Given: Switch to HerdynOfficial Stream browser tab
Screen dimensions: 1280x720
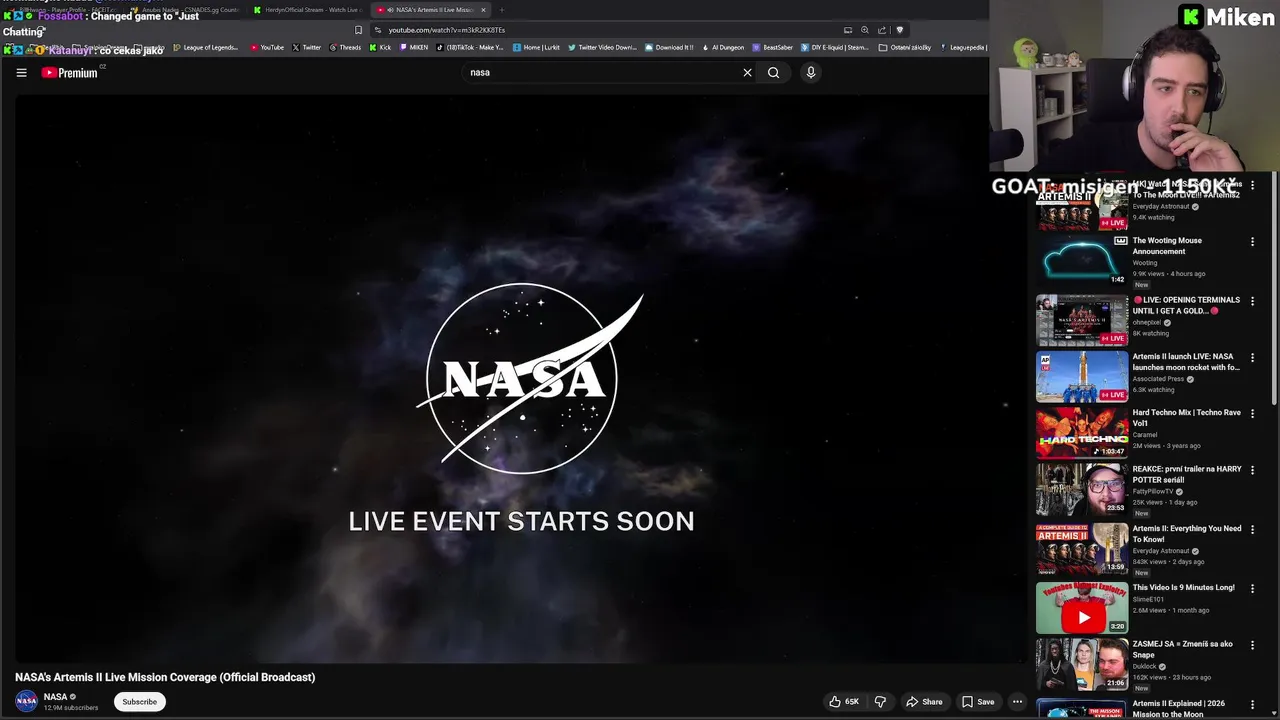Looking at the screenshot, I should tap(309, 10).
